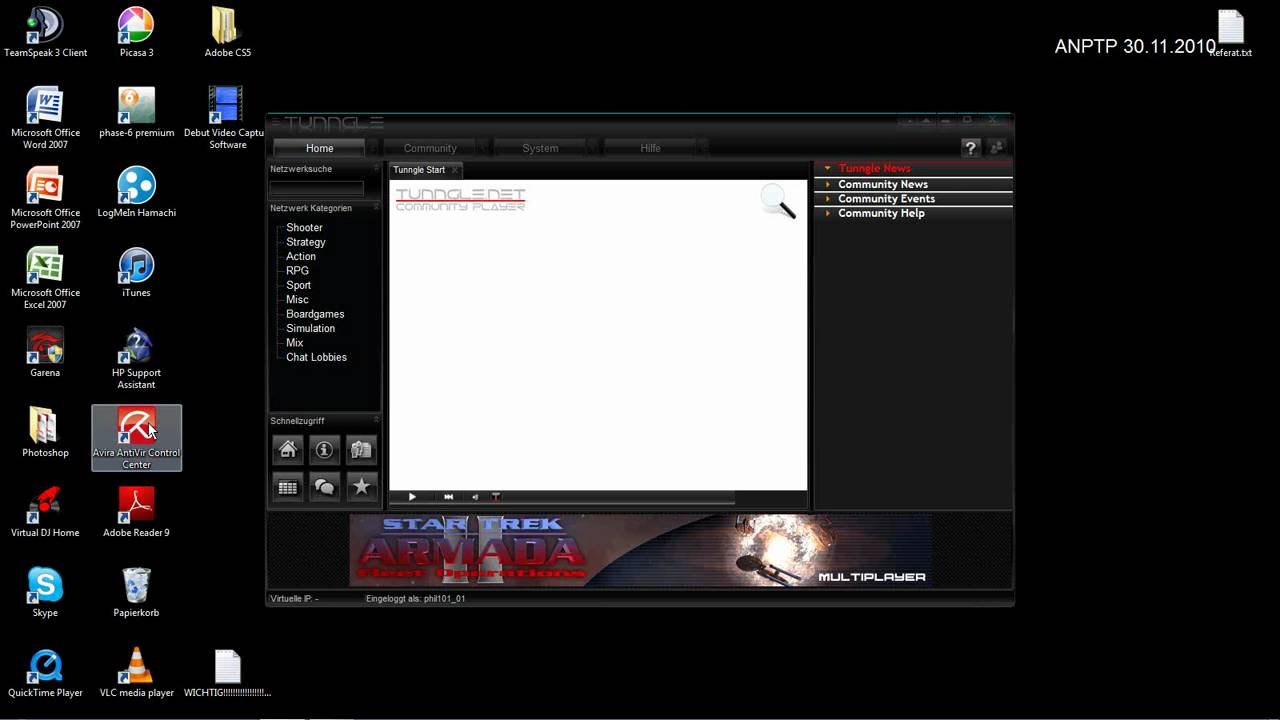Image resolution: width=1280 pixels, height=720 pixels.
Task: Open the chat bubbles quick access icon
Action: (324, 487)
